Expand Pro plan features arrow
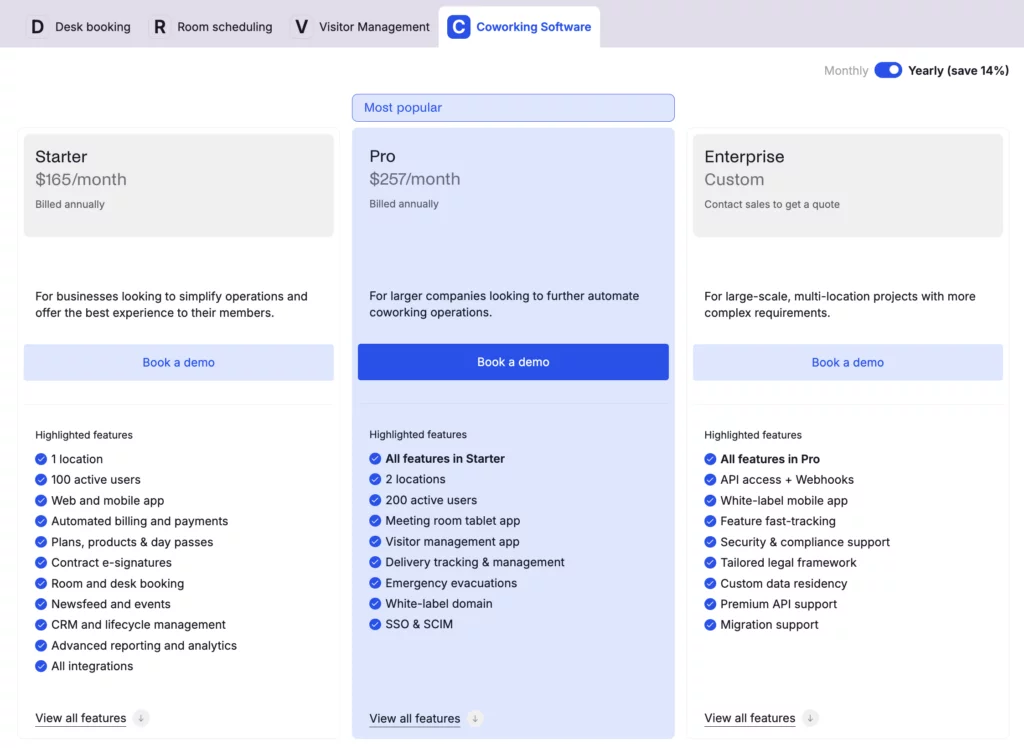The image size is (1024, 755). [x=475, y=718]
